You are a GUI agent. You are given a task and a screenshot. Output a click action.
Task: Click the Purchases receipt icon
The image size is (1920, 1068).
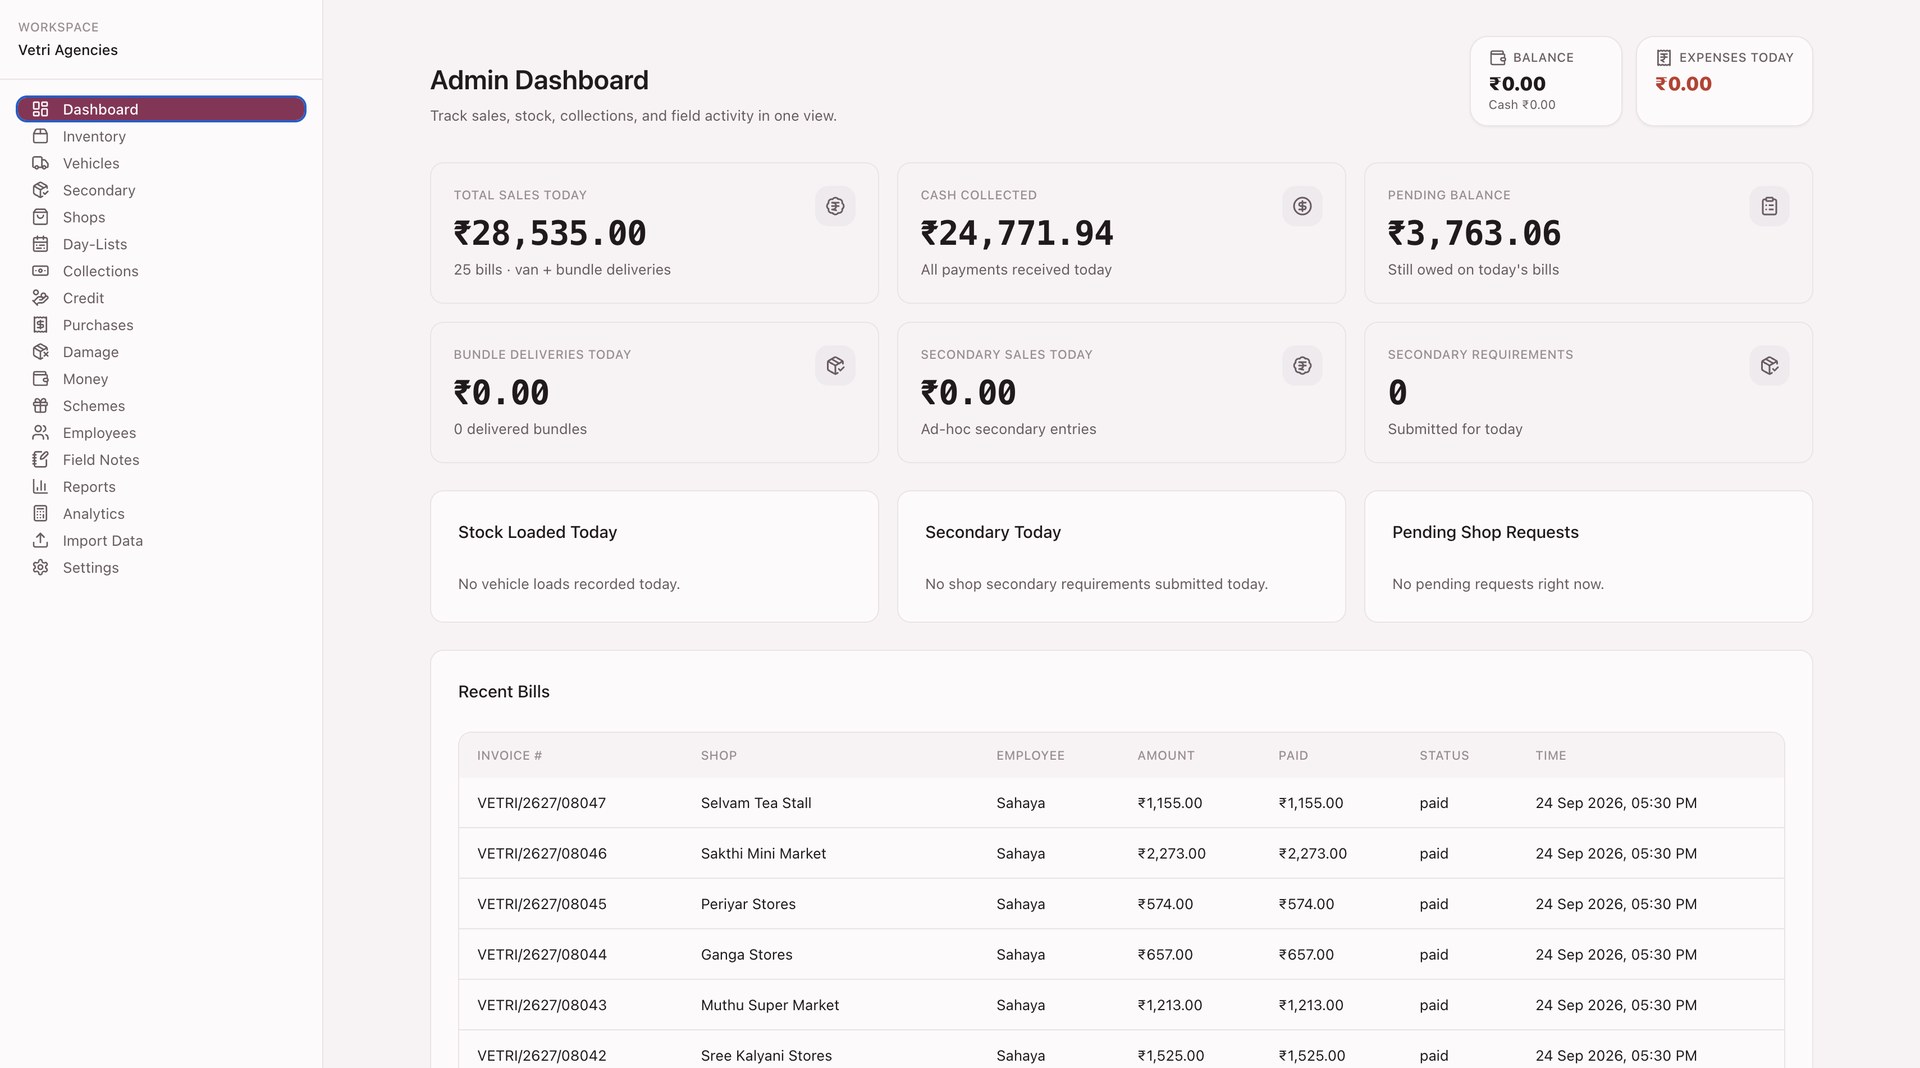point(40,325)
